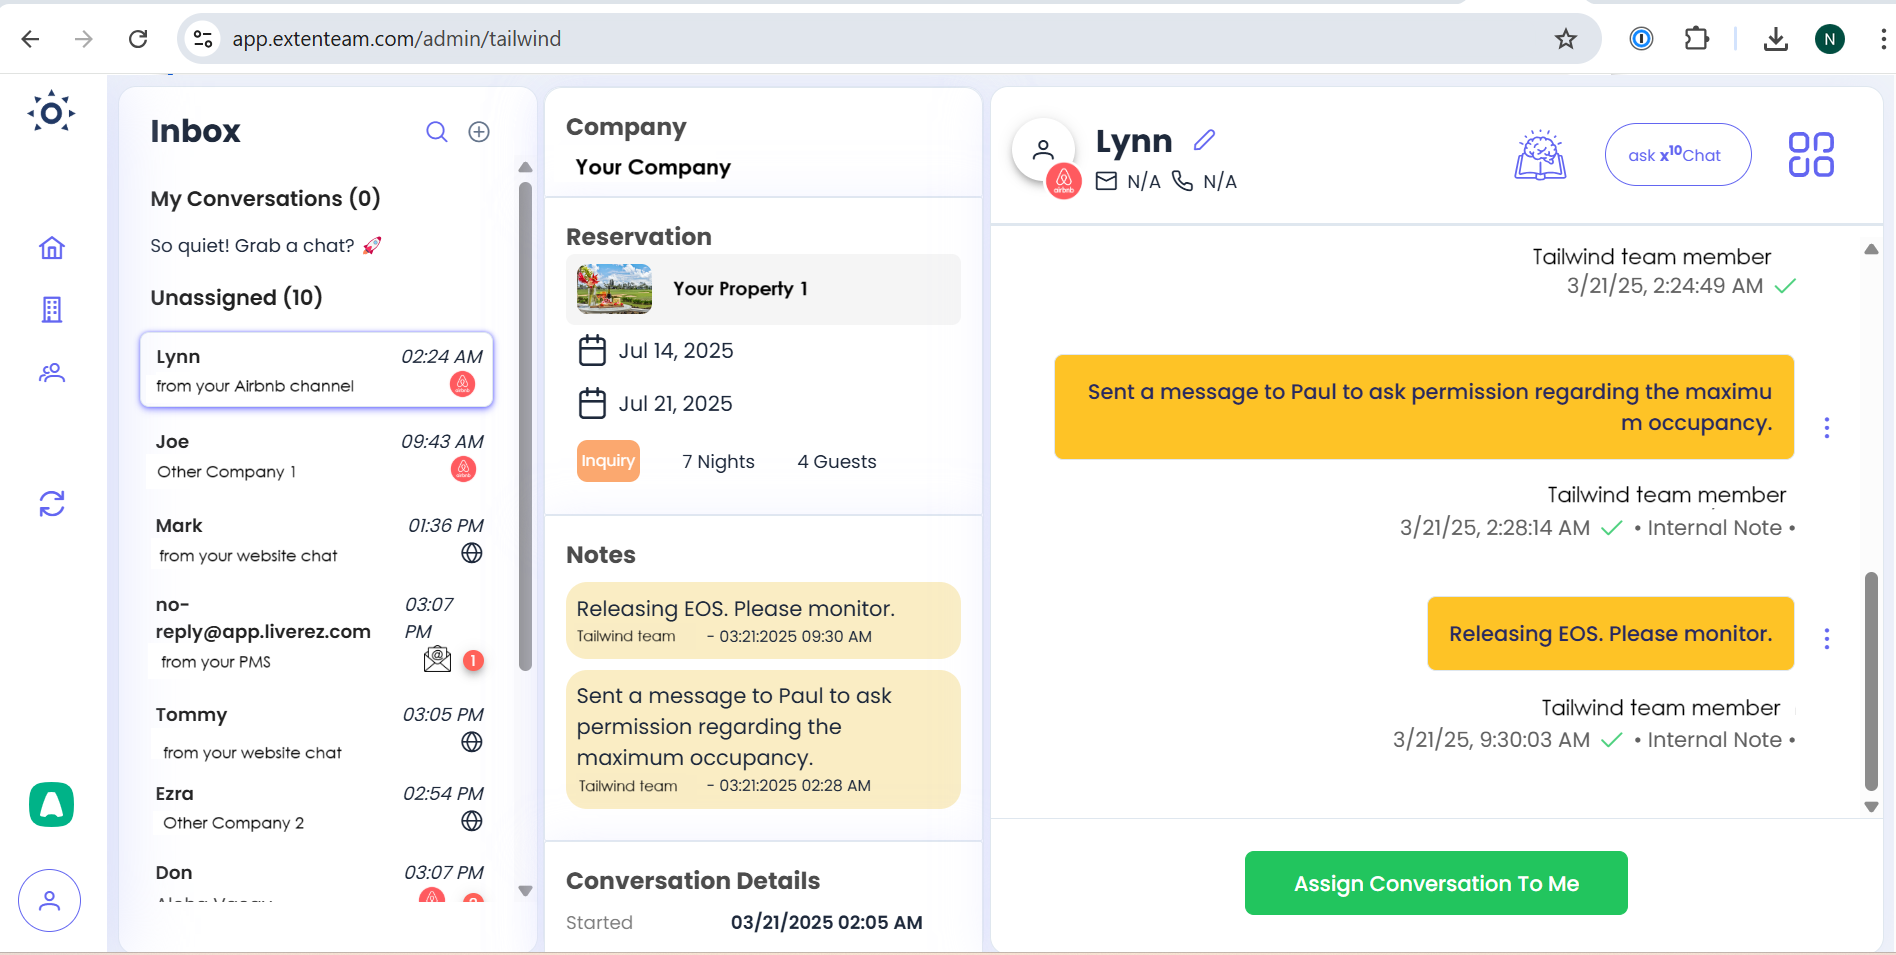Open the user profile avatar in sidebar
The image size is (1896, 955).
tap(49, 901)
